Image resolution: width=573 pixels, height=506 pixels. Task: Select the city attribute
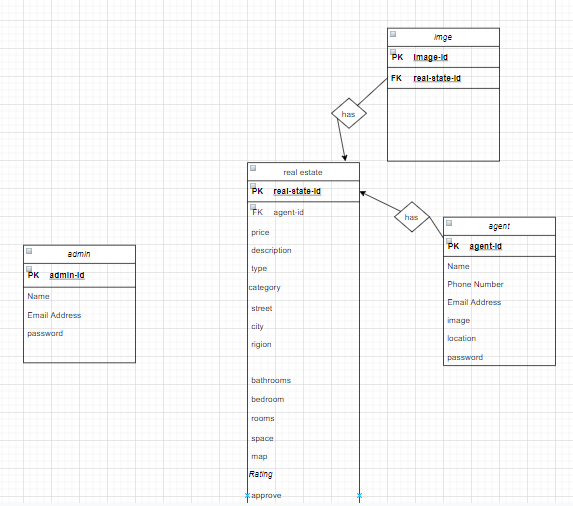coord(257,326)
